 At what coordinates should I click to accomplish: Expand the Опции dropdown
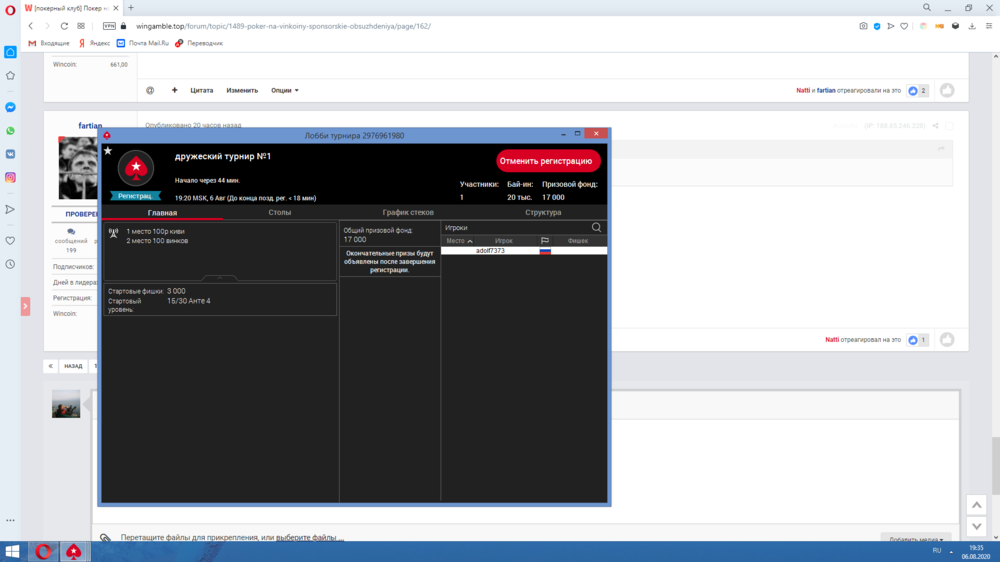pyautogui.click(x=285, y=90)
